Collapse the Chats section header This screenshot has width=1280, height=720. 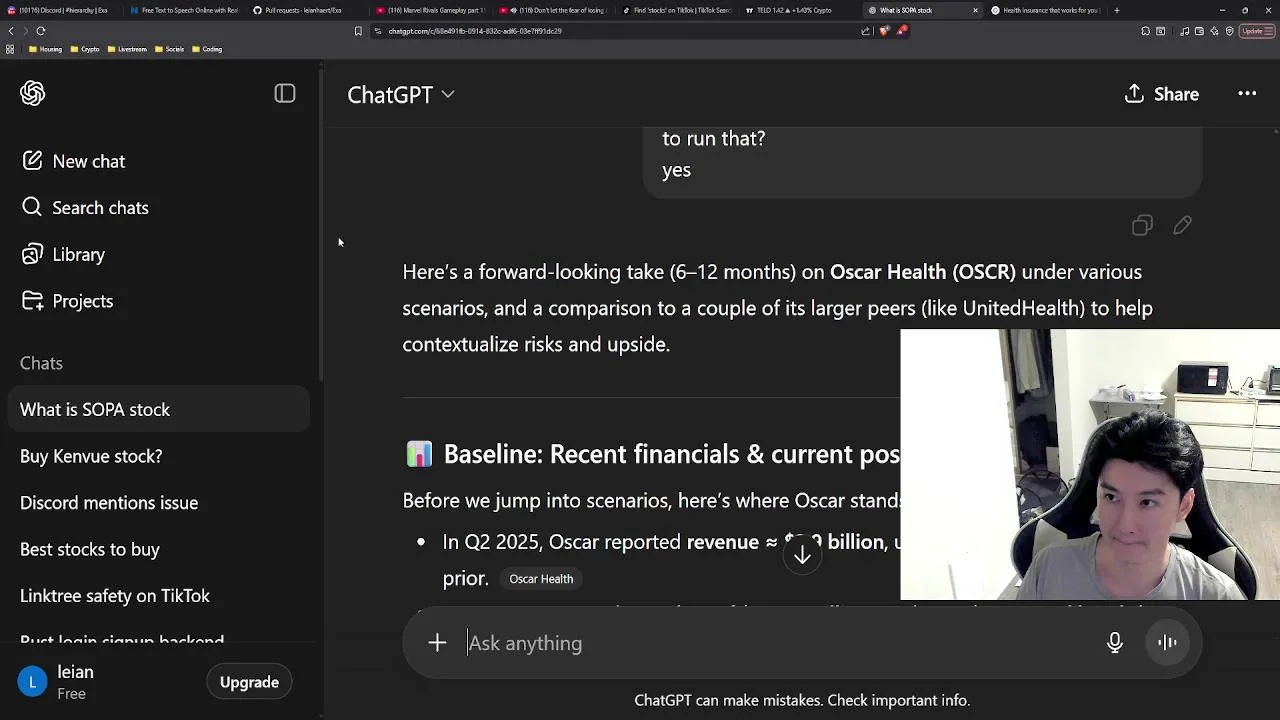click(41, 363)
